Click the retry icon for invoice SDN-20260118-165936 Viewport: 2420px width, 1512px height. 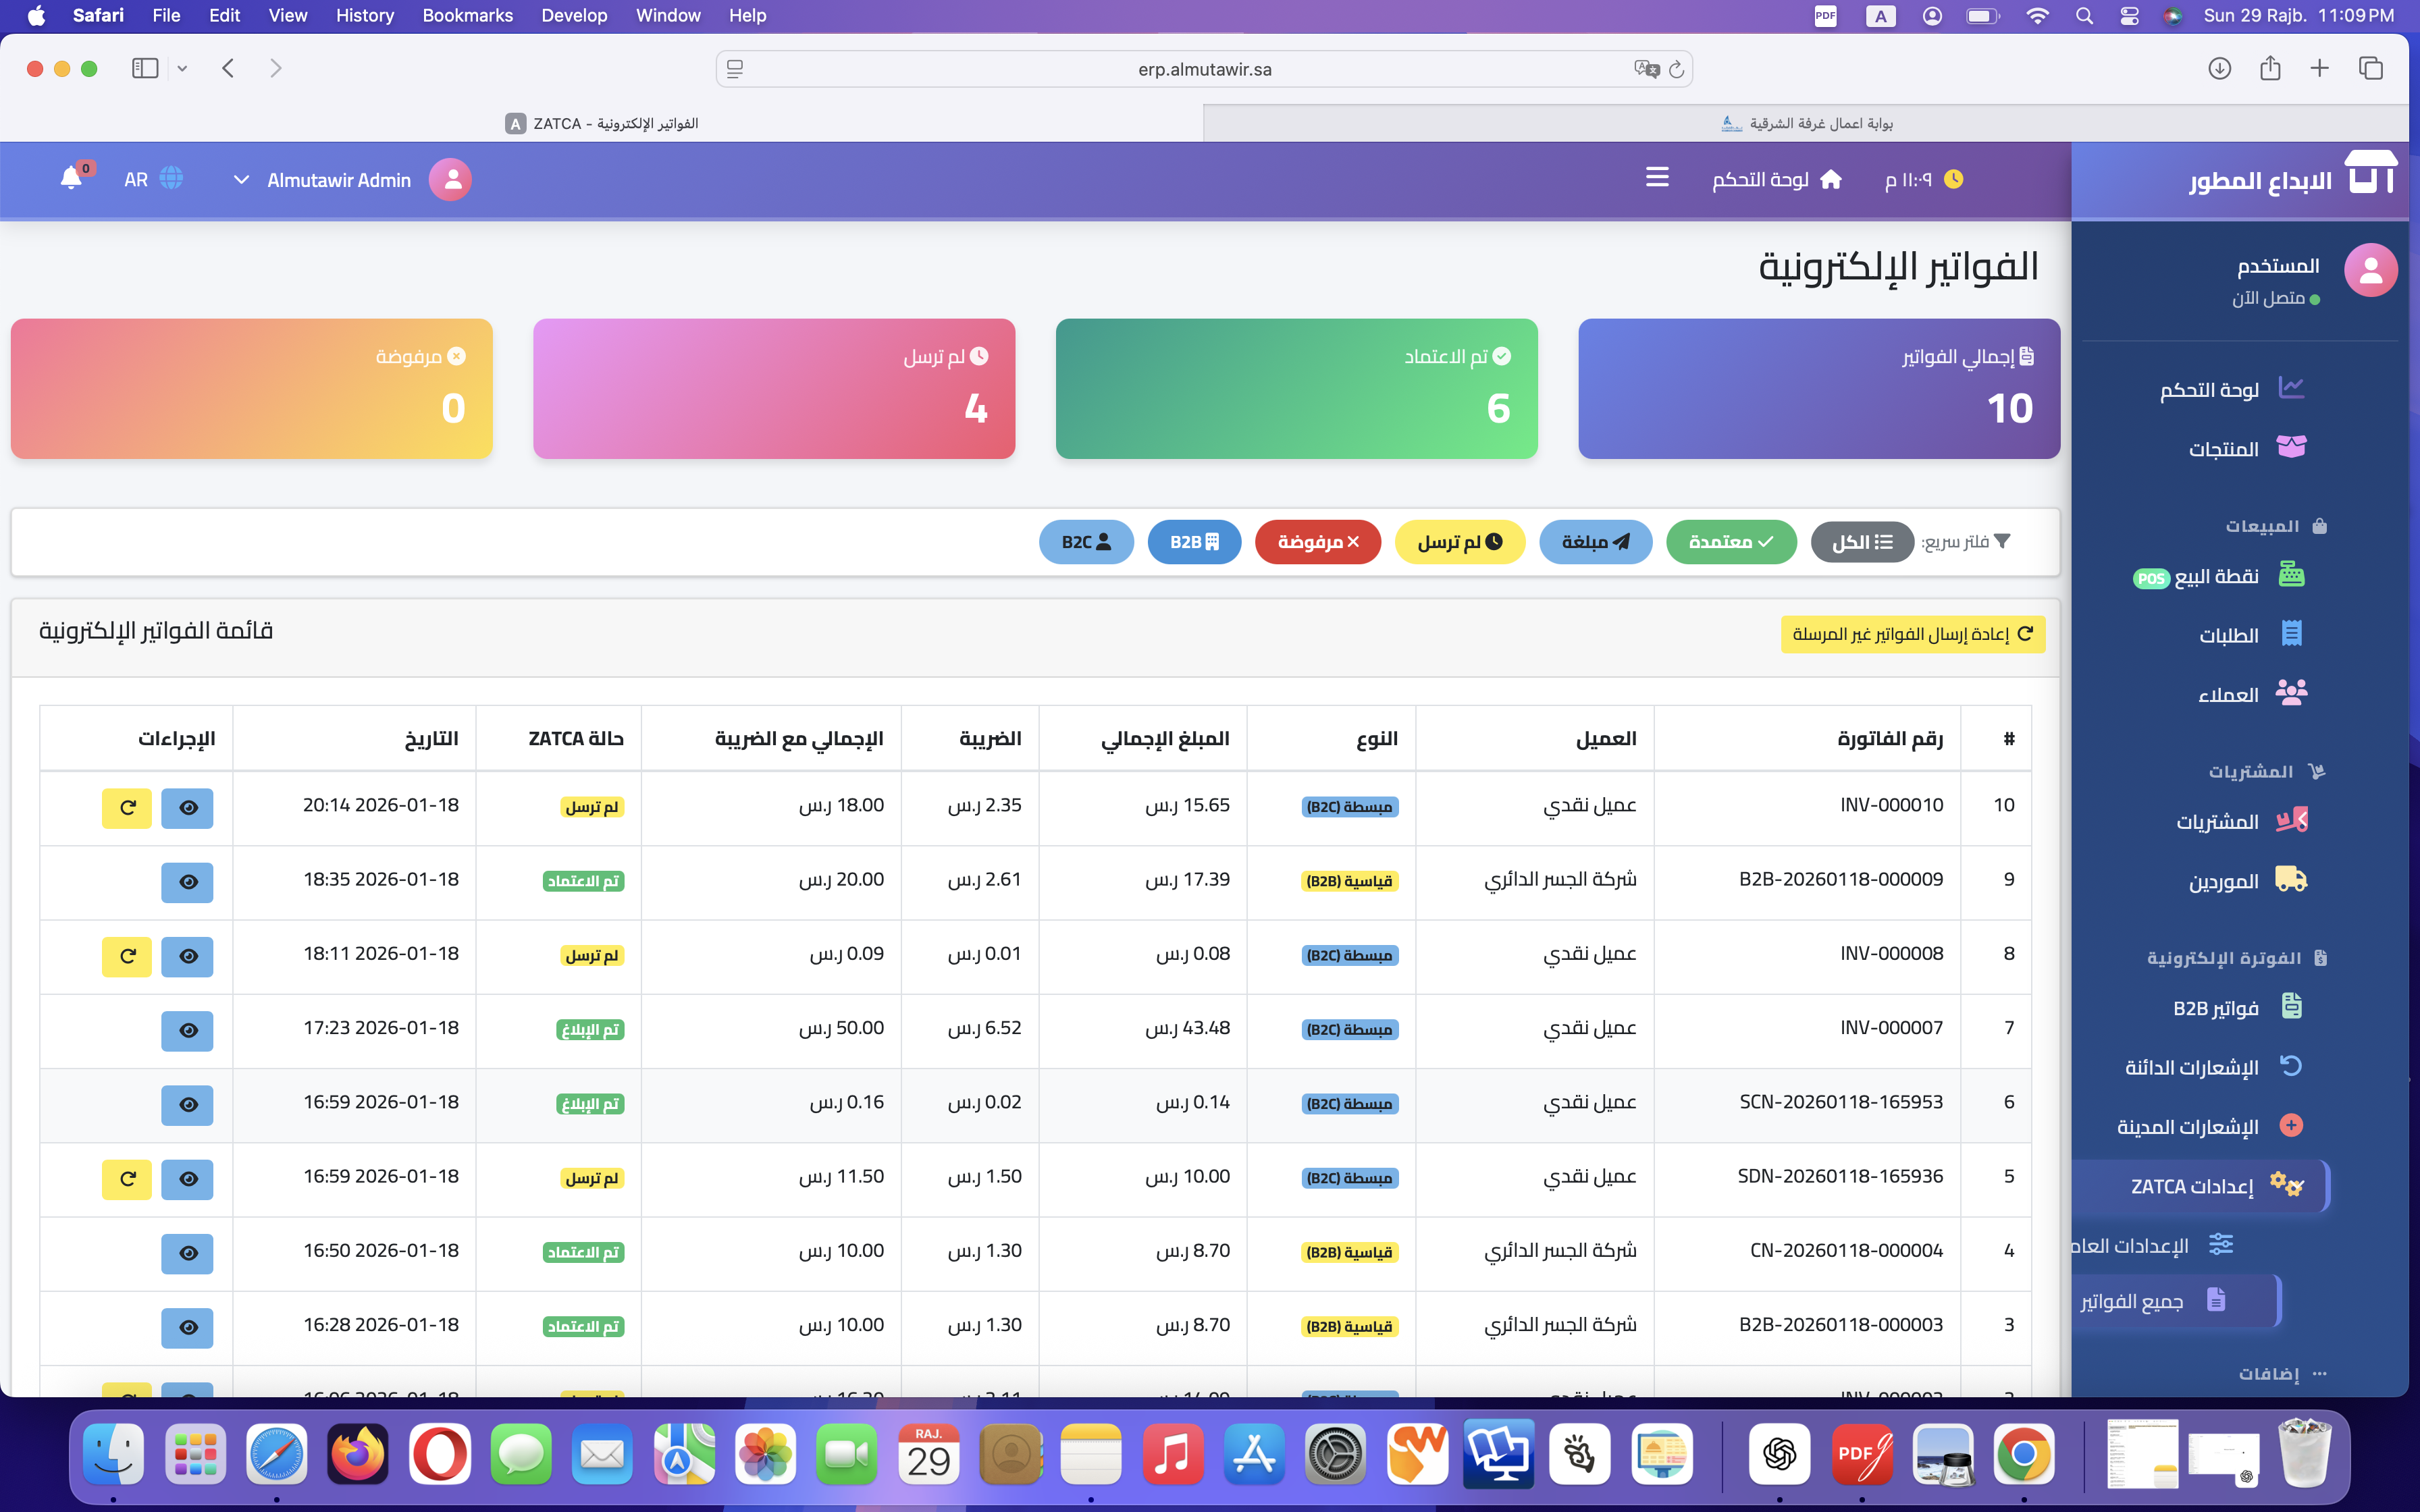coord(127,1179)
